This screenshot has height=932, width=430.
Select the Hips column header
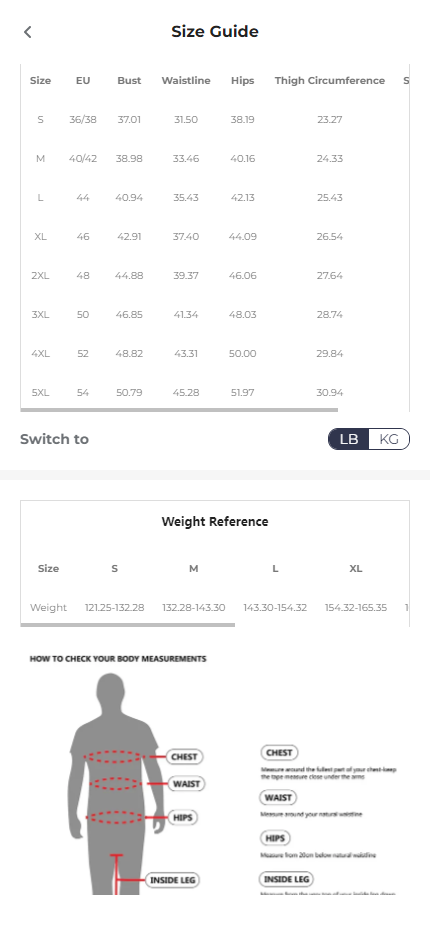pos(243,81)
